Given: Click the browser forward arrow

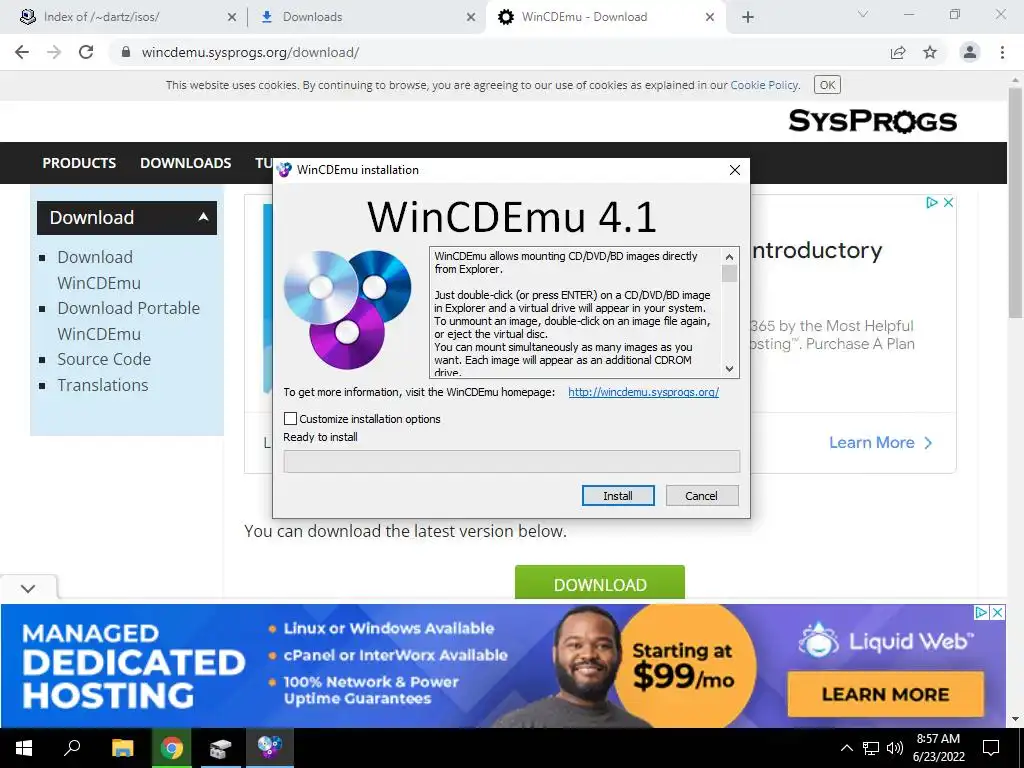Looking at the screenshot, I should click(x=54, y=52).
